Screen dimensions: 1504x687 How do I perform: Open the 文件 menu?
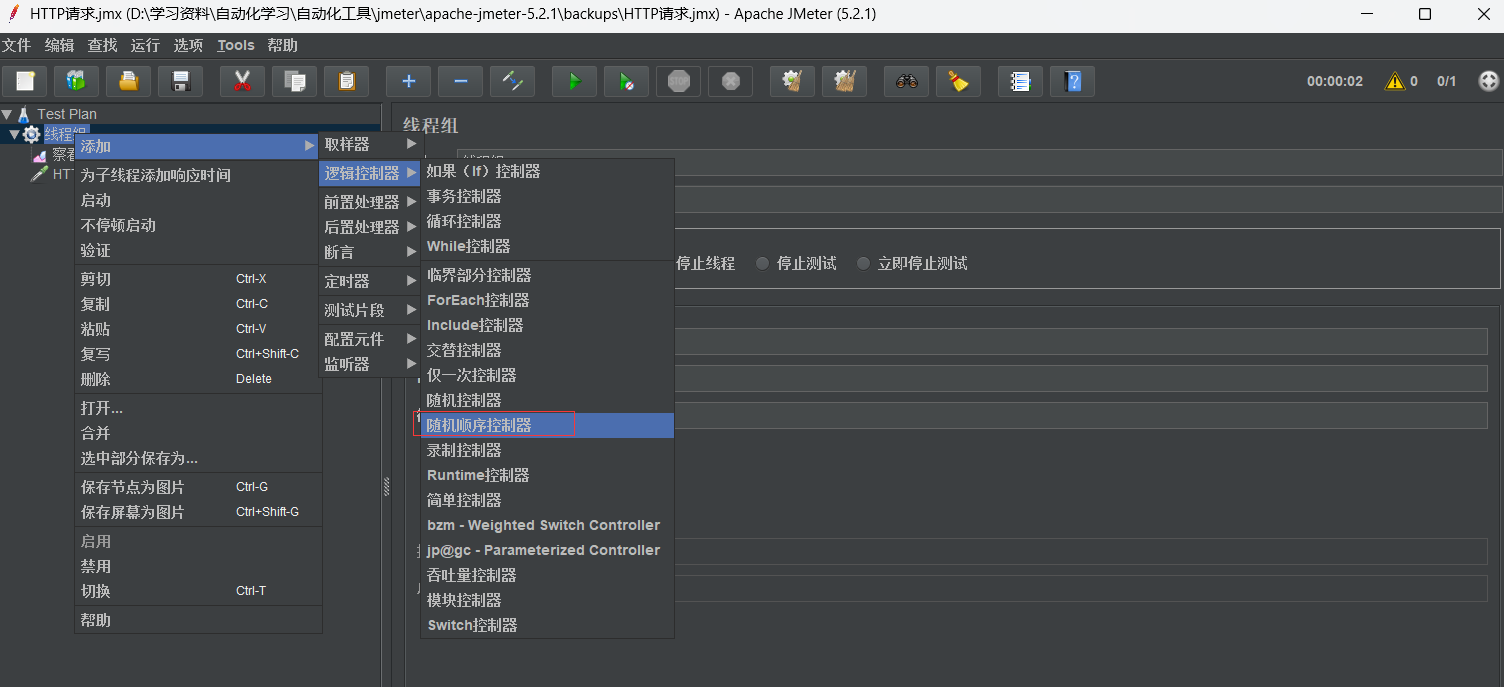[17, 45]
